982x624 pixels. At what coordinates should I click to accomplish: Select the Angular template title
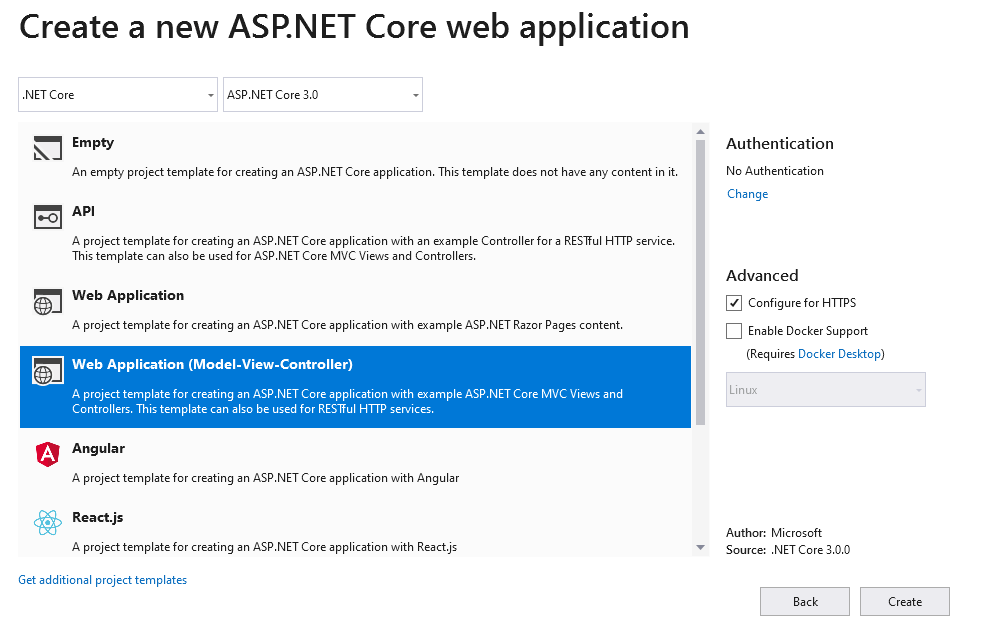tap(98, 448)
